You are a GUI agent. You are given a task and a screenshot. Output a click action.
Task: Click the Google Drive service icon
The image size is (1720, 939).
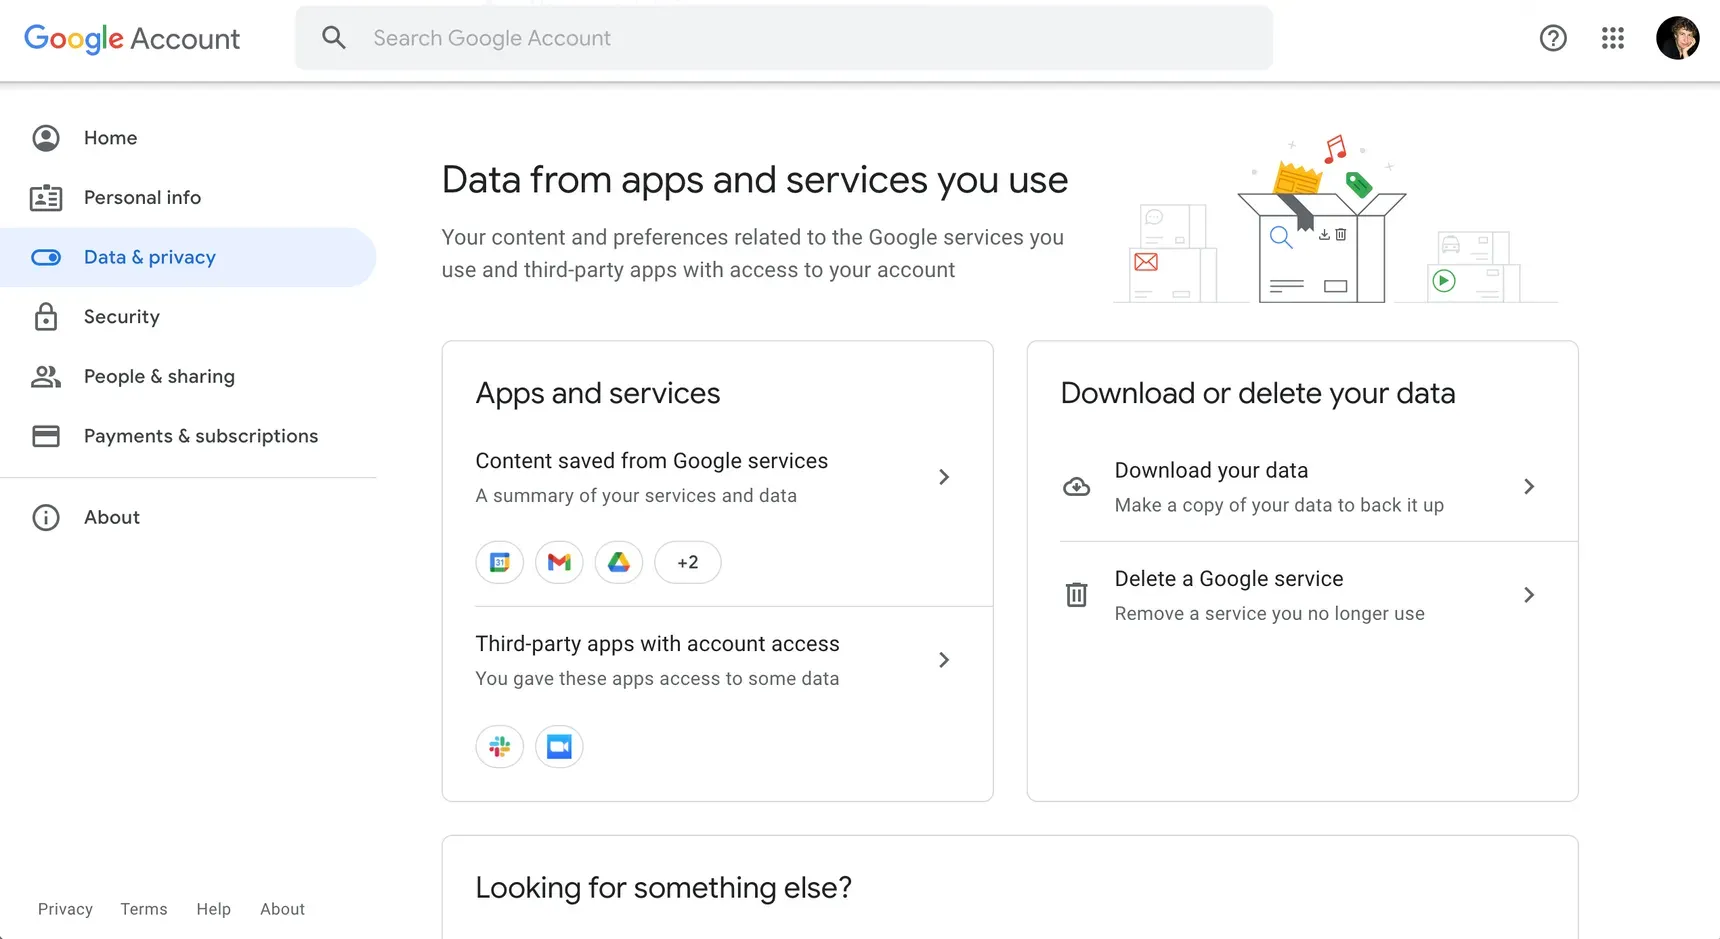click(619, 562)
